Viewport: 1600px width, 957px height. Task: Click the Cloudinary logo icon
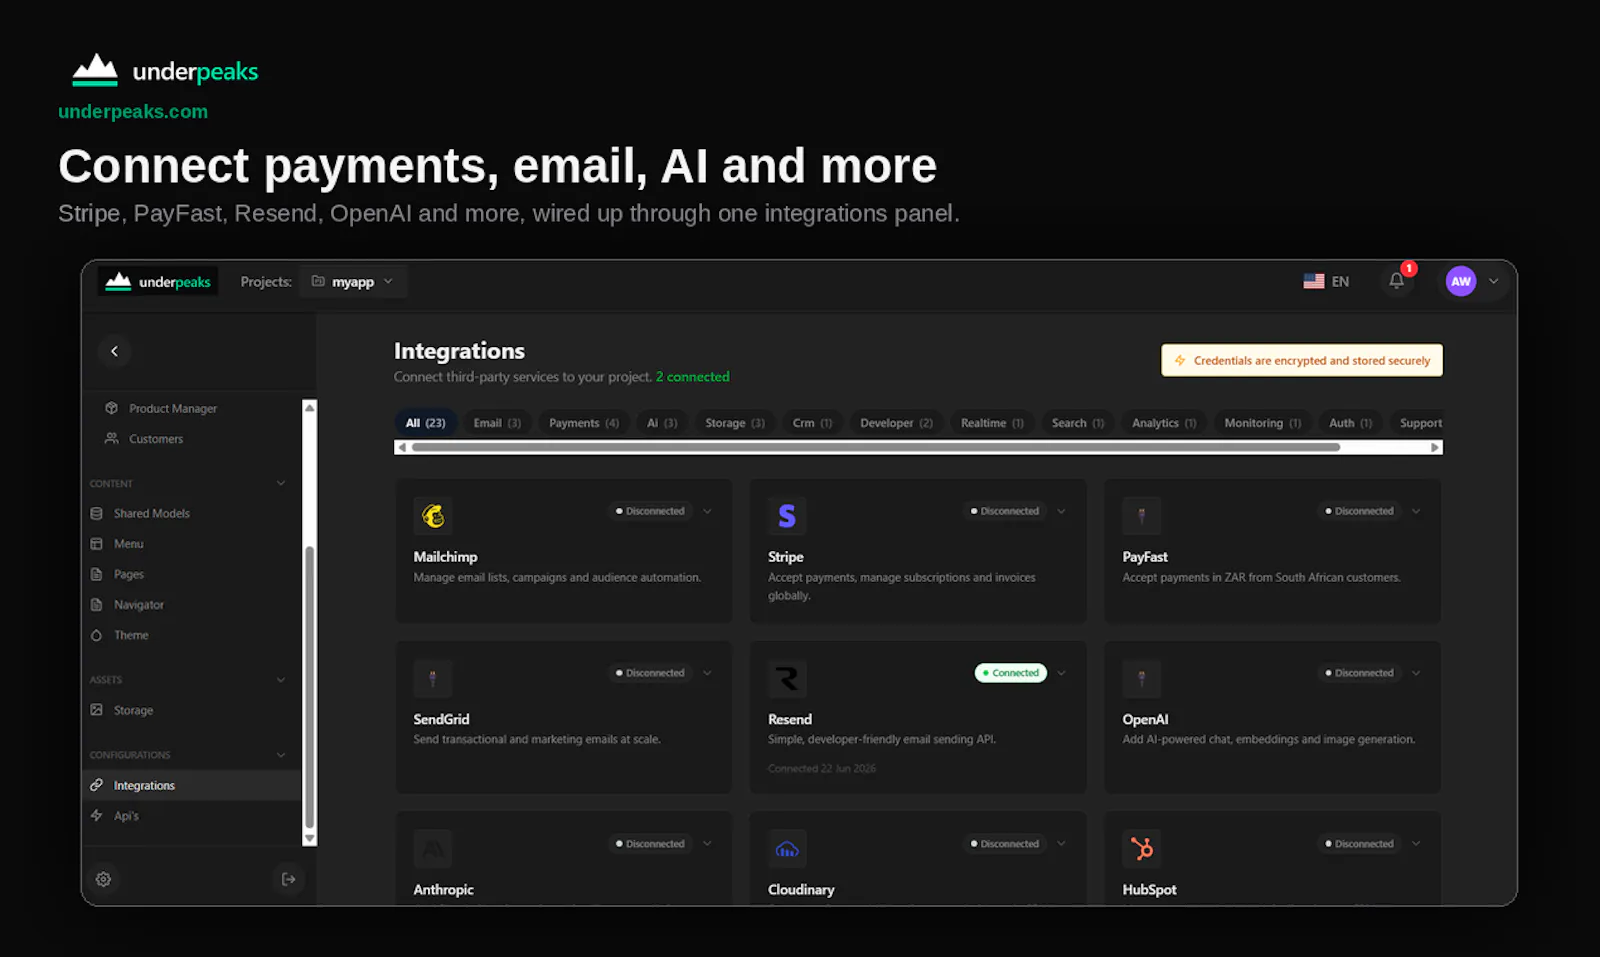click(787, 849)
